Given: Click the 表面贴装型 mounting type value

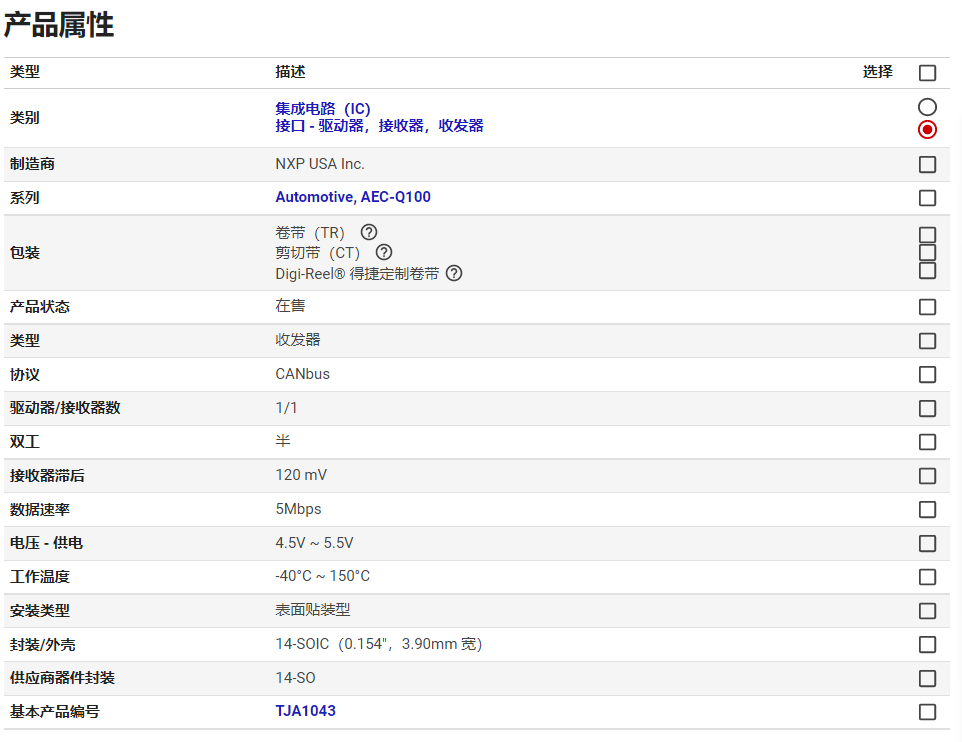Looking at the screenshot, I should [313, 609].
